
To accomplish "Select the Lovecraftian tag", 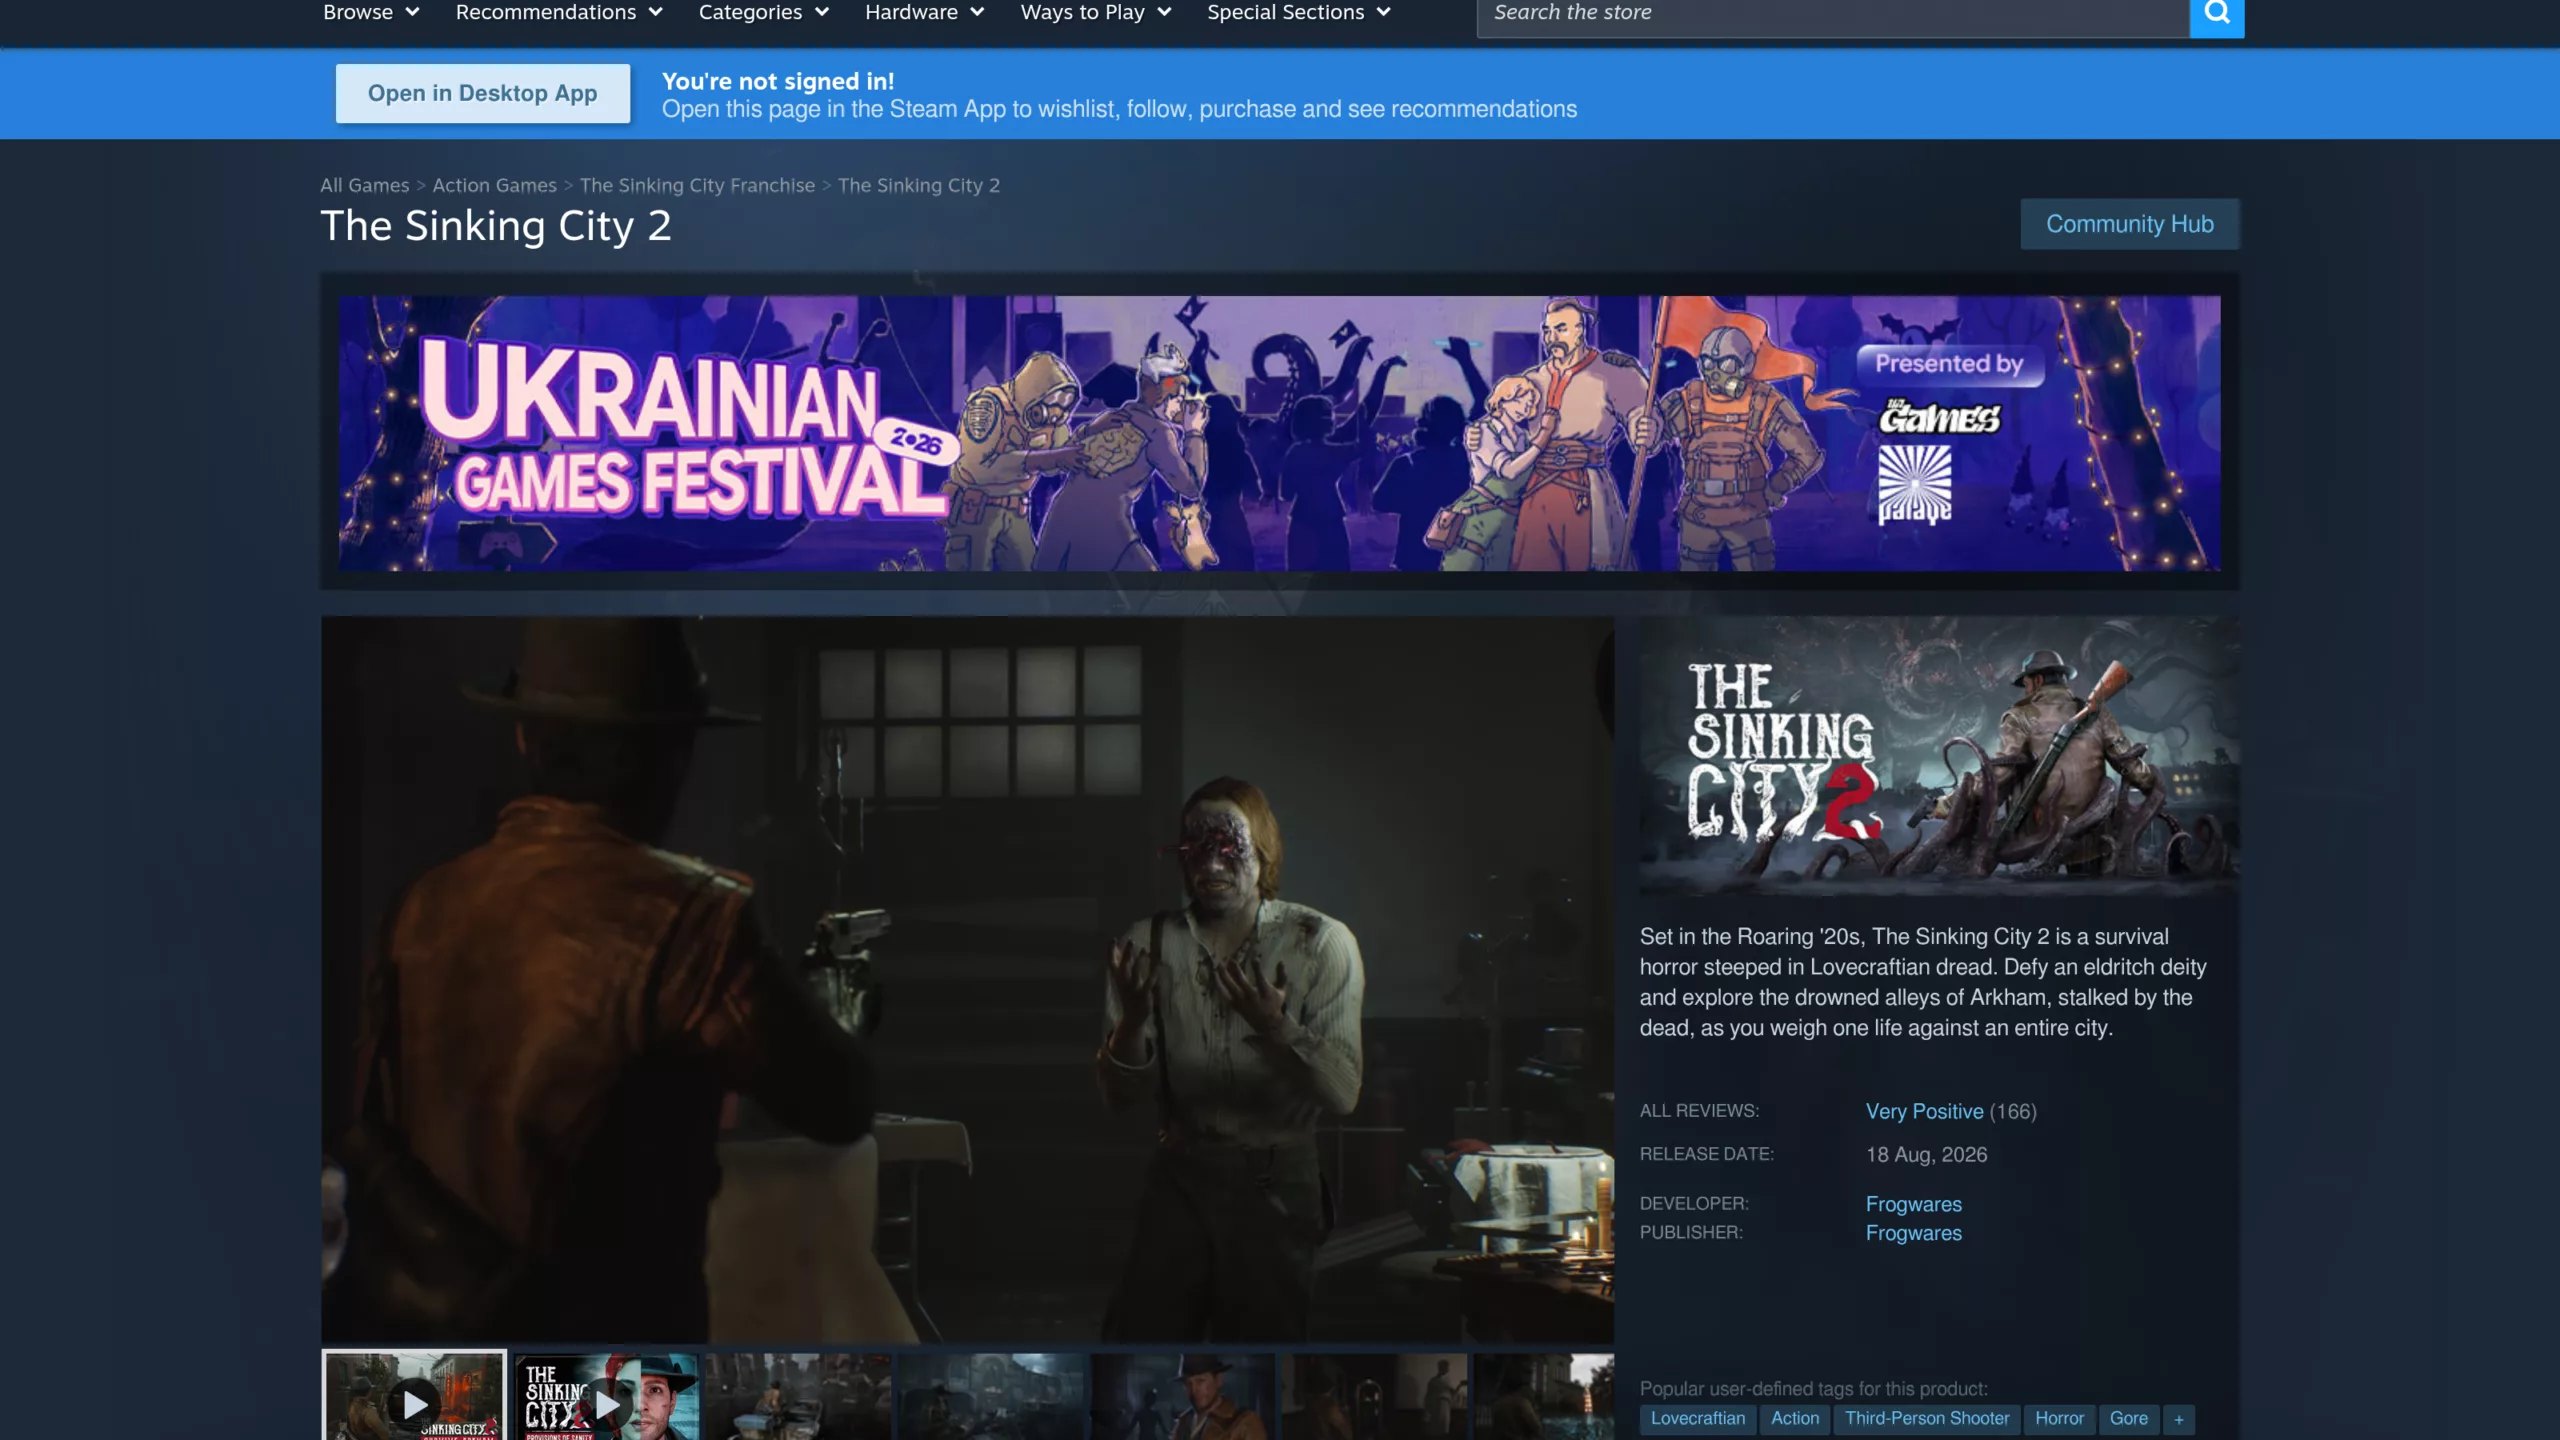I will 1697,1419.
